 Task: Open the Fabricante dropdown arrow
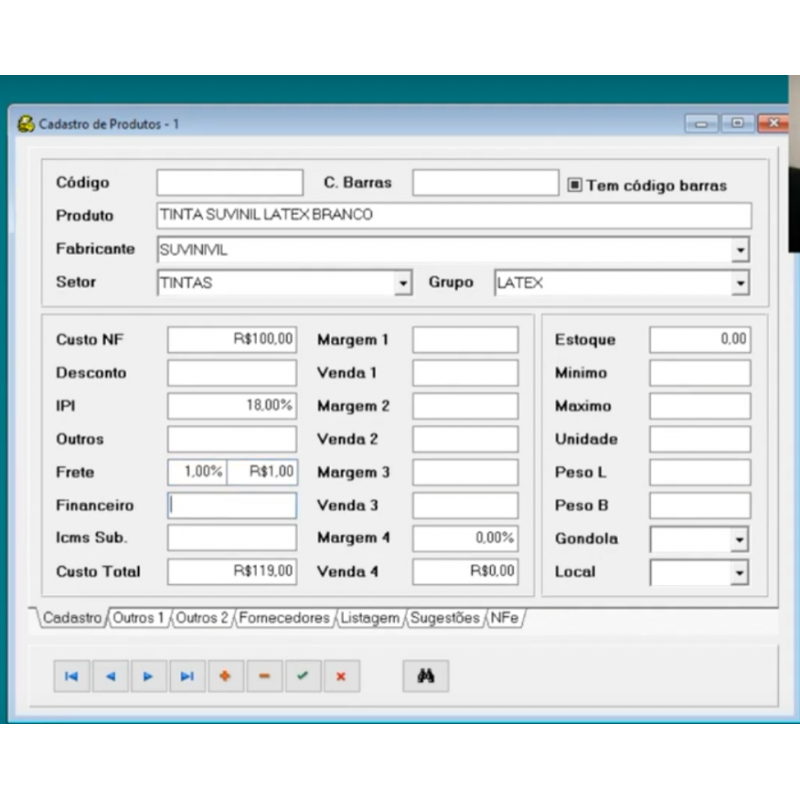(x=740, y=249)
